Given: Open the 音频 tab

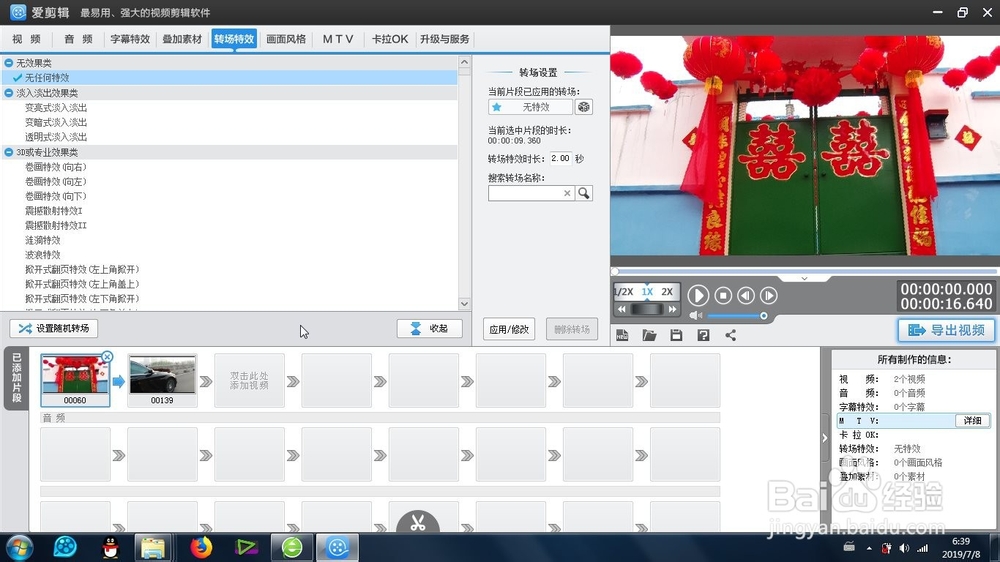Looking at the screenshot, I should point(78,39).
